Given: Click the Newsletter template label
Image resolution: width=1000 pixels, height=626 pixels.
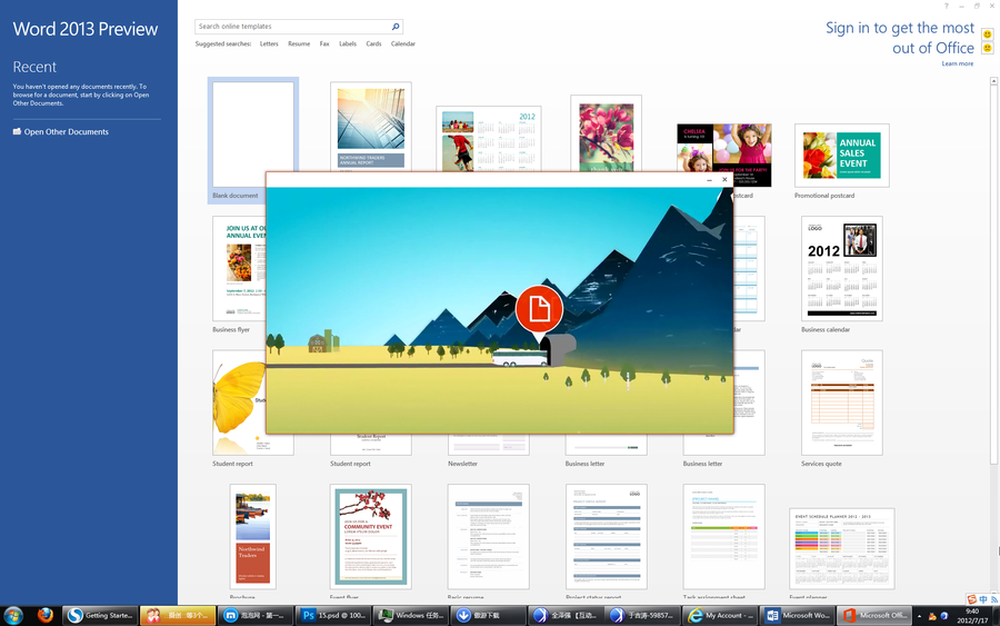Looking at the screenshot, I should coord(462,463).
